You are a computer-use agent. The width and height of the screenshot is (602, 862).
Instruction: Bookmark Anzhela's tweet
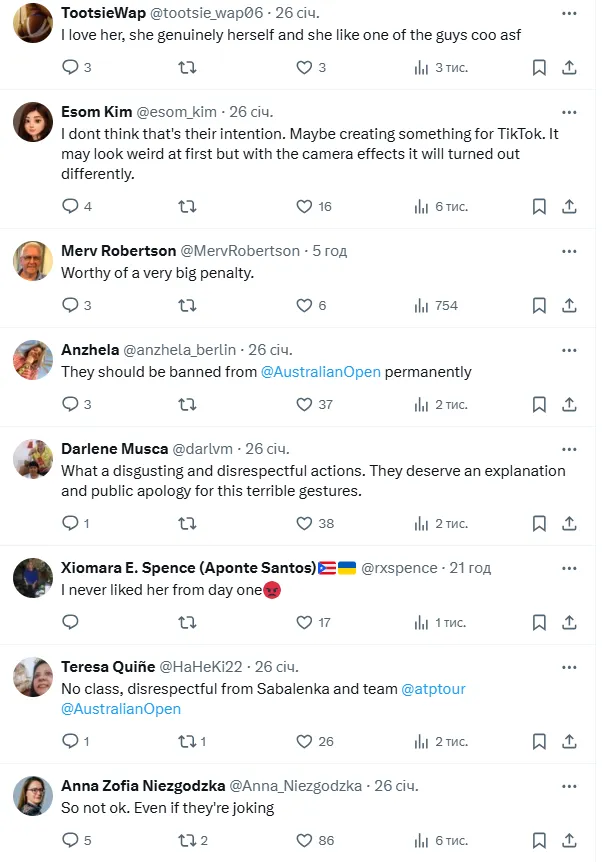(x=539, y=404)
